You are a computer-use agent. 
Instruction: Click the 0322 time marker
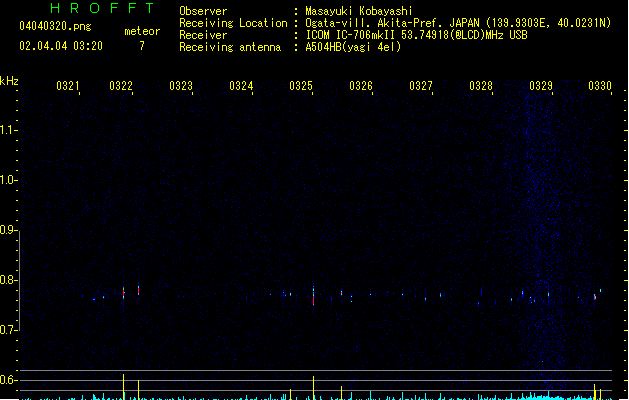coord(121,86)
